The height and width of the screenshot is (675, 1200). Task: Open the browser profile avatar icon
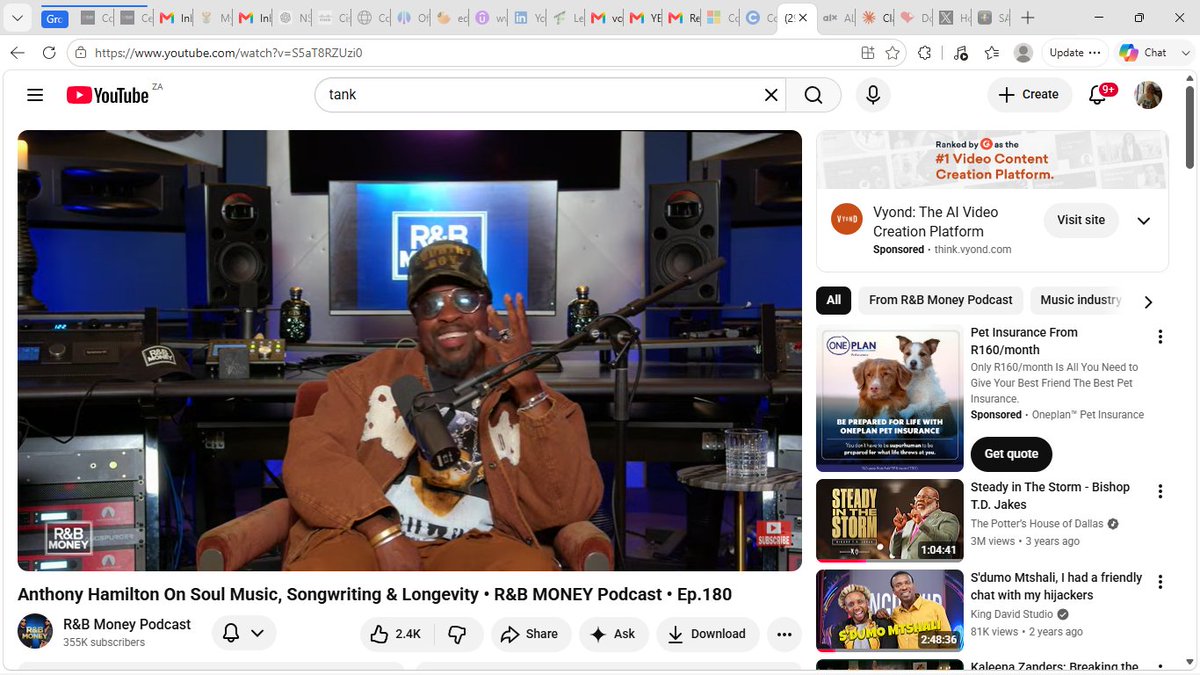(x=1023, y=53)
